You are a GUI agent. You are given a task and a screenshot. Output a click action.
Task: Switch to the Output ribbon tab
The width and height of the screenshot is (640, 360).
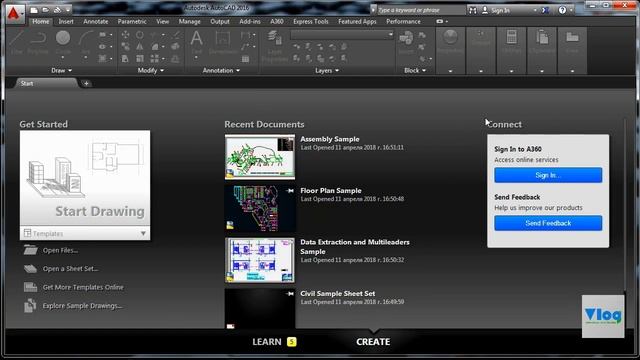pos(220,21)
